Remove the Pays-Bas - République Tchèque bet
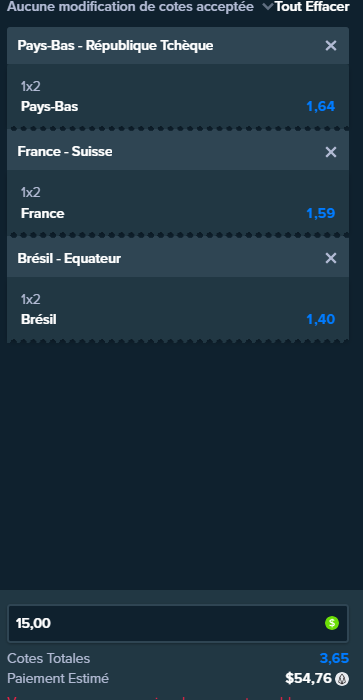 pos(331,46)
